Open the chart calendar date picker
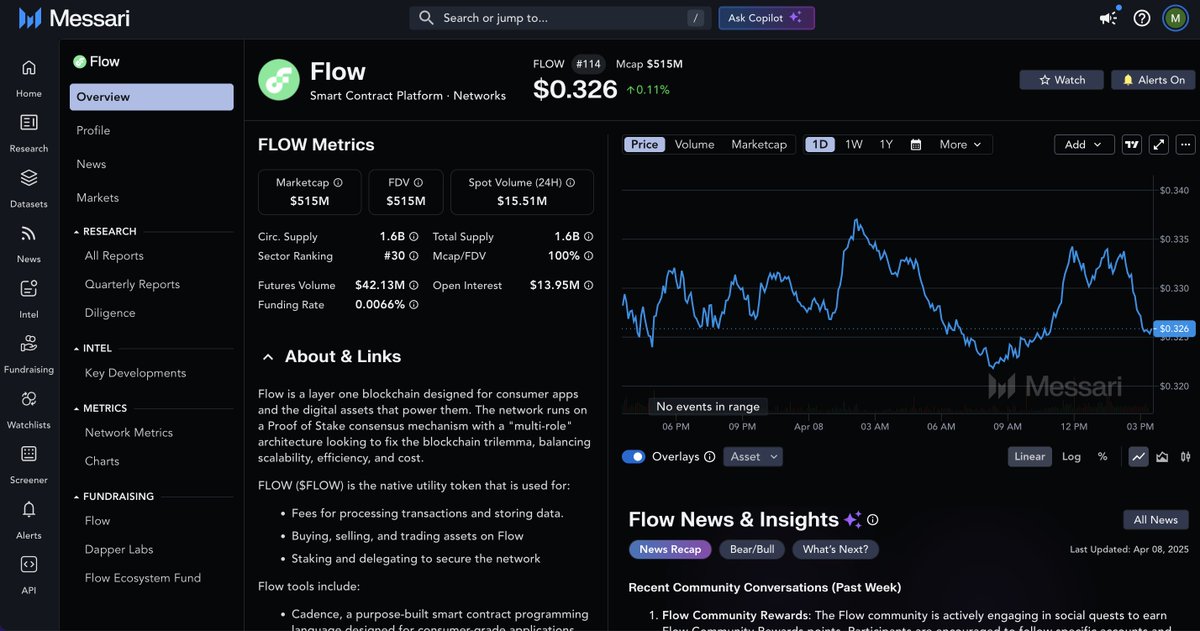 [x=915, y=145]
